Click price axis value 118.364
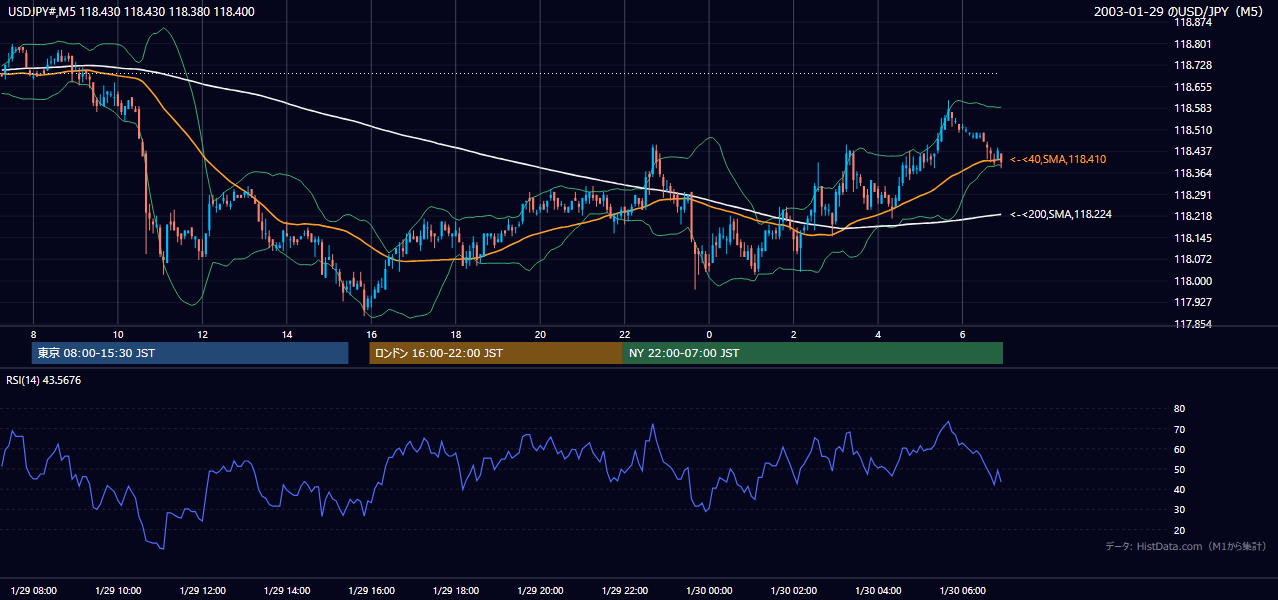1278x600 pixels. [1193, 173]
